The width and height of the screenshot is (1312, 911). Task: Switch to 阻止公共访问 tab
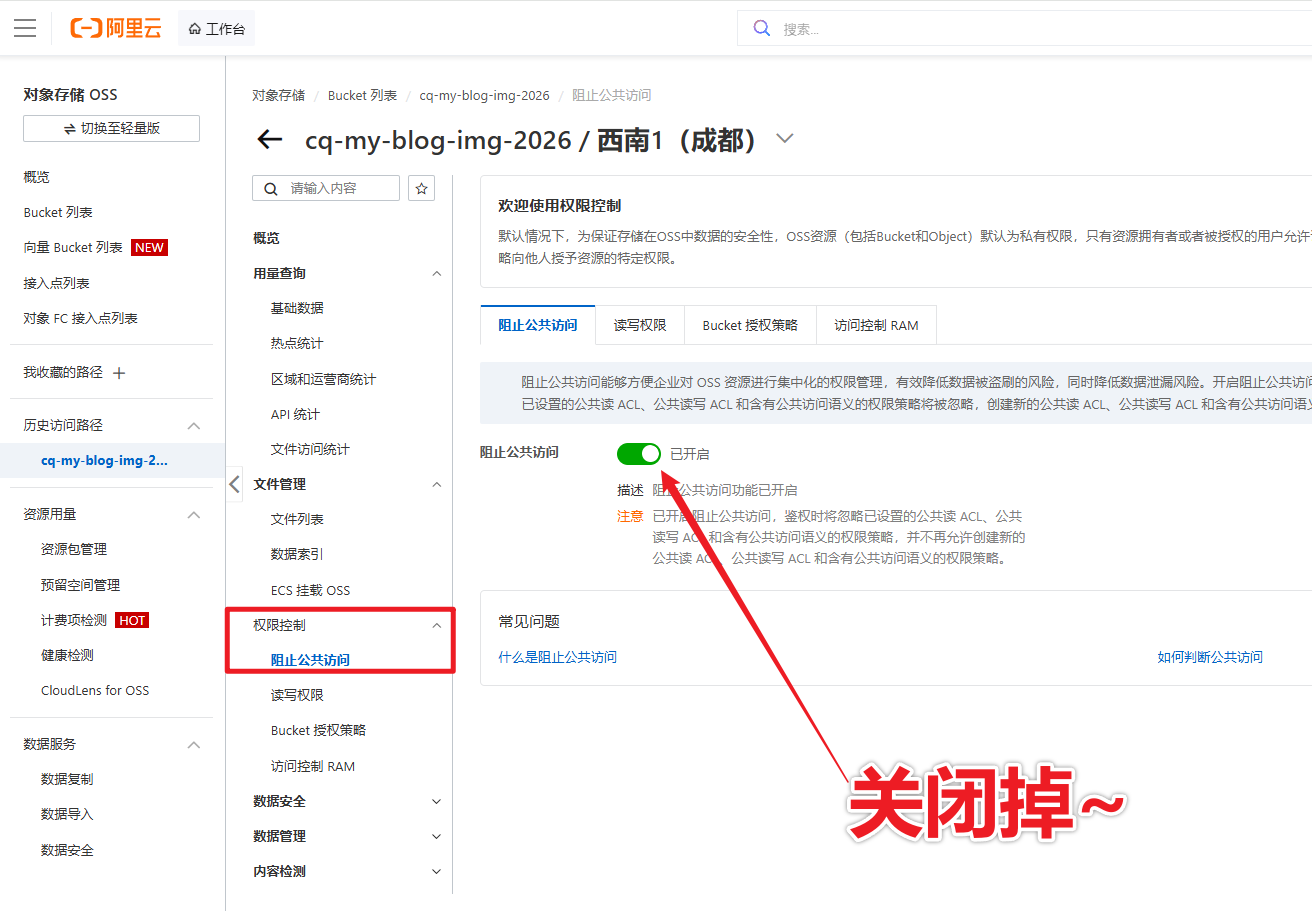[538, 325]
